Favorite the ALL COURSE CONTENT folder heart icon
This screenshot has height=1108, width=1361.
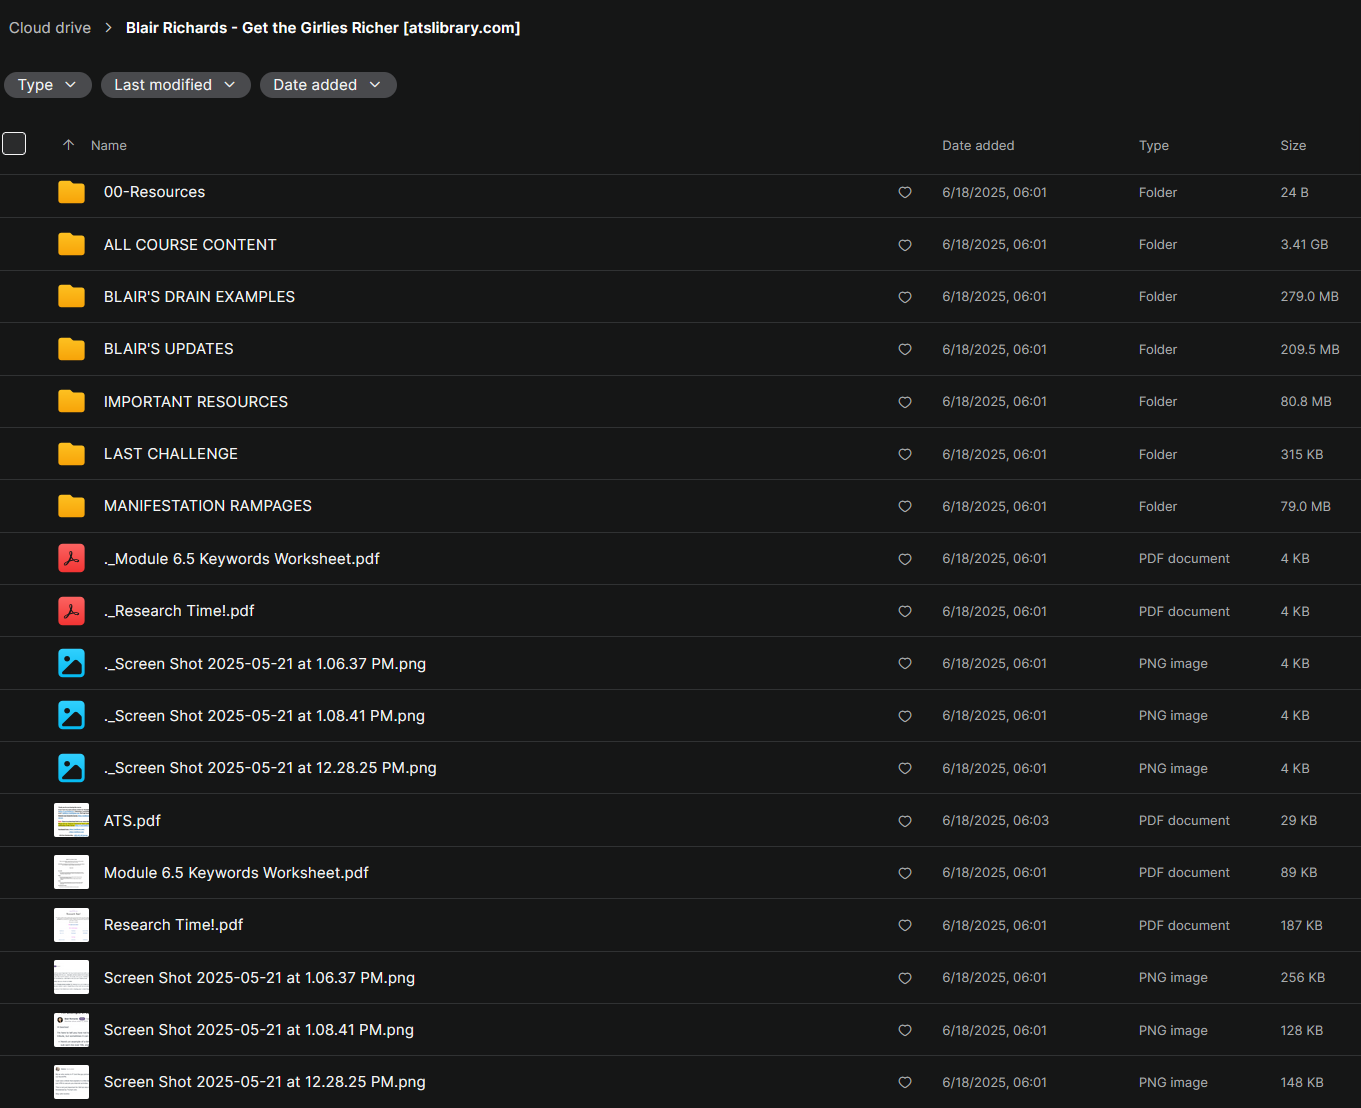[x=905, y=245]
